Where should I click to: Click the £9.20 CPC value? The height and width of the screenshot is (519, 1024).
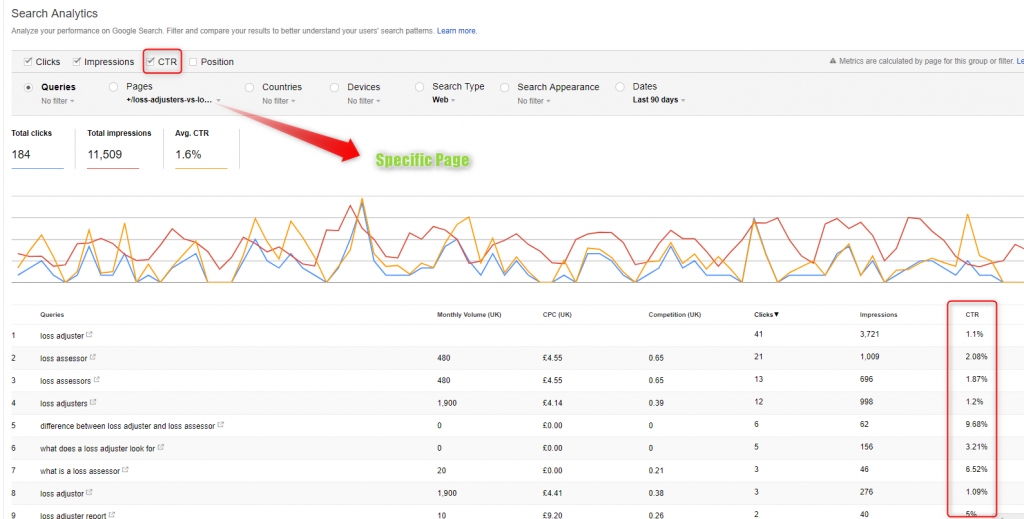(x=552, y=514)
